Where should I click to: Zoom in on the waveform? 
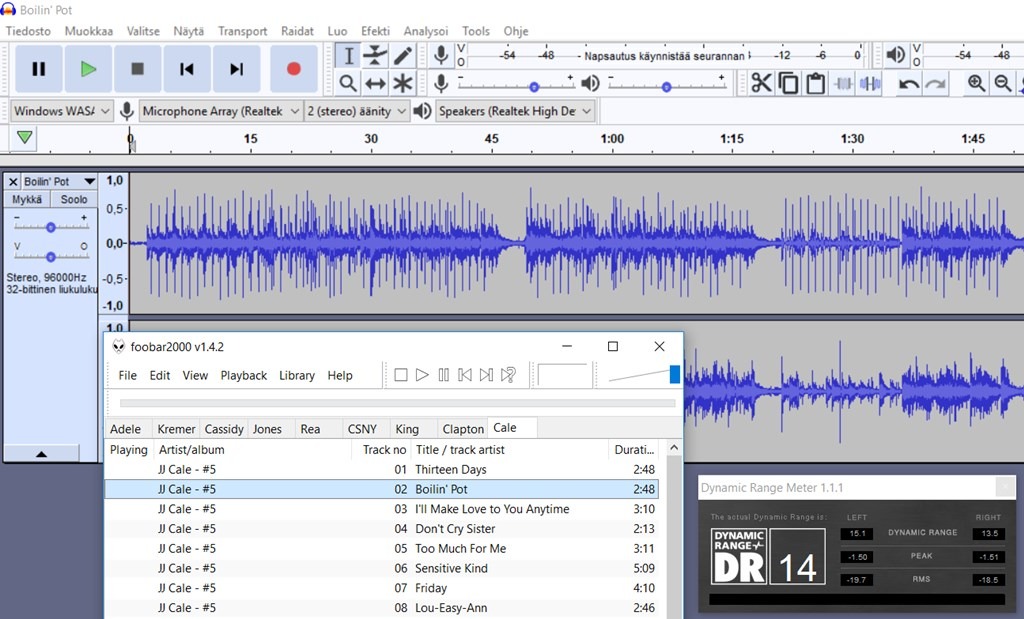point(976,84)
